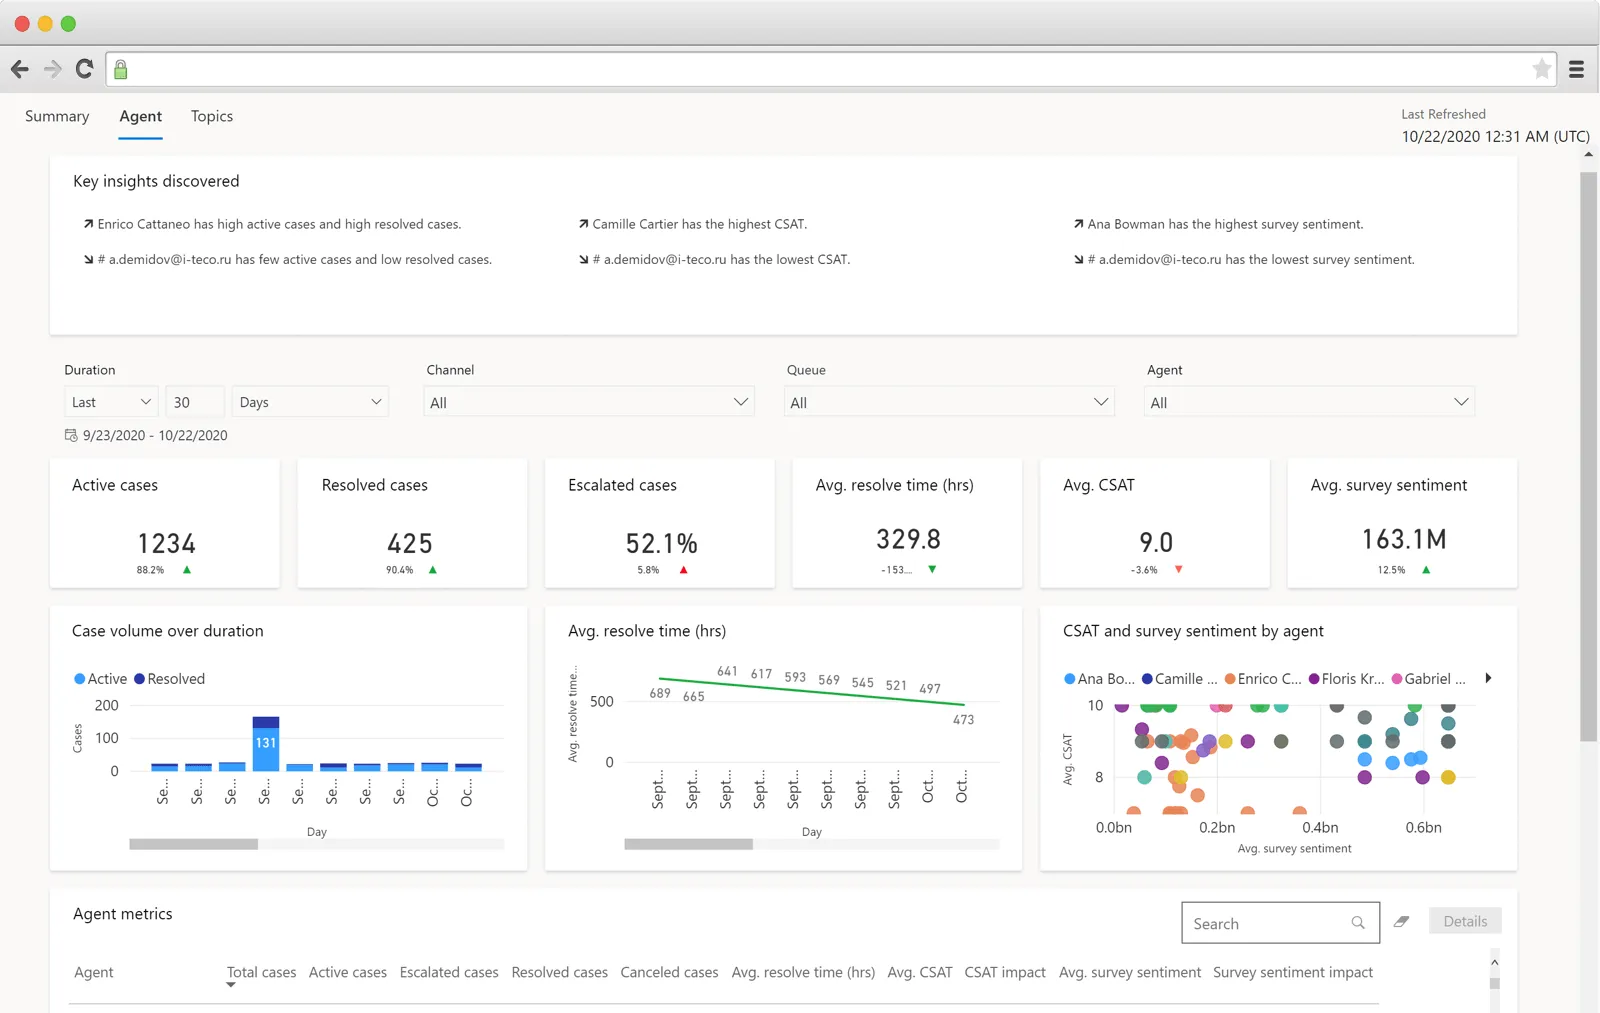Click the up-arrow icon next to Enrico Cattaneo insight
Viewport: 1600px width, 1013px height.
click(x=88, y=224)
